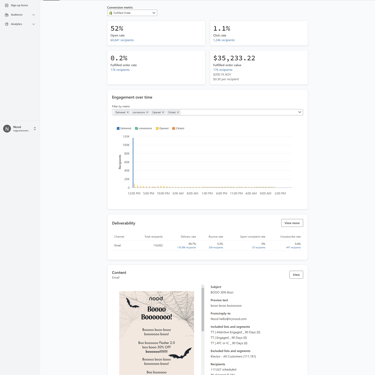
Task: Click the Subject label in Content
Action: pyautogui.click(x=216, y=287)
